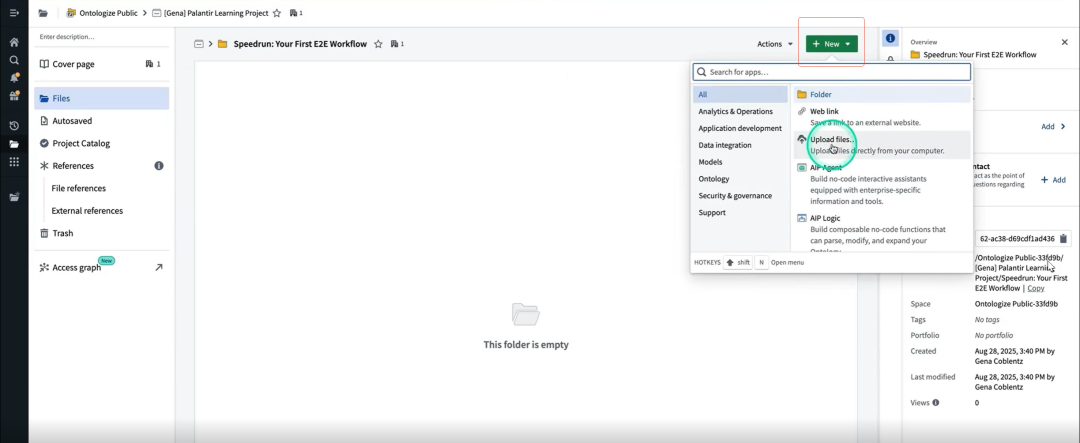This screenshot has height=443, width=1080.
Task: Choose Web link option
Action: pyautogui.click(x=882, y=116)
